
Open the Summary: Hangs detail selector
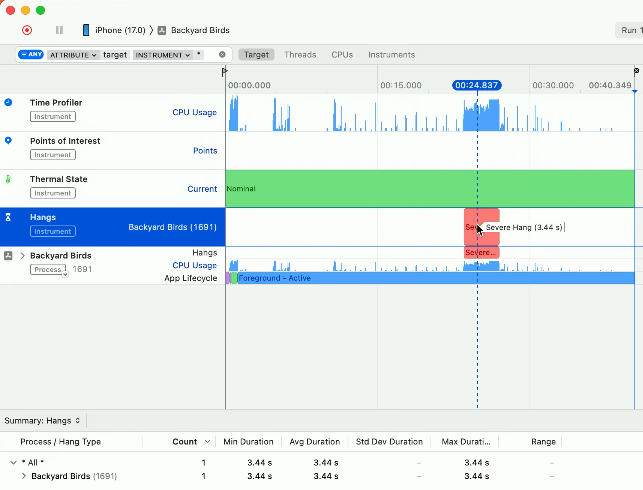pos(42,421)
